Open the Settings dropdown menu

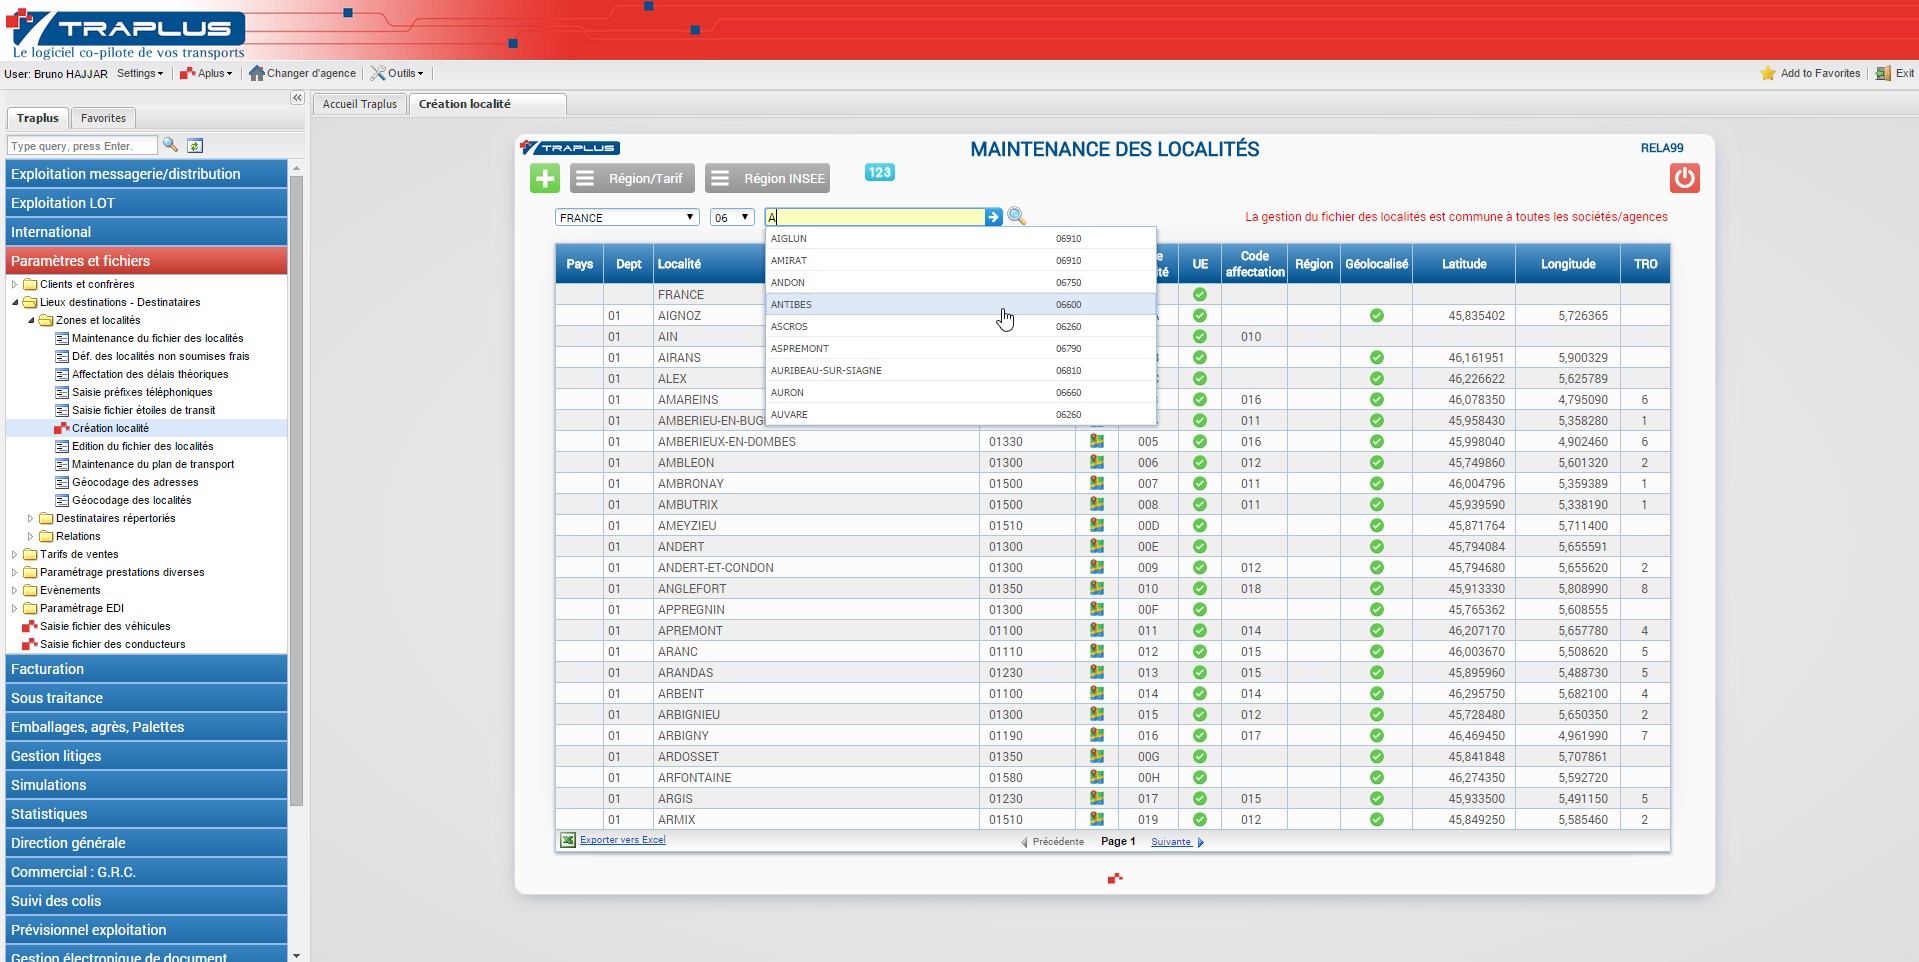pyautogui.click(x=139, y=73)
